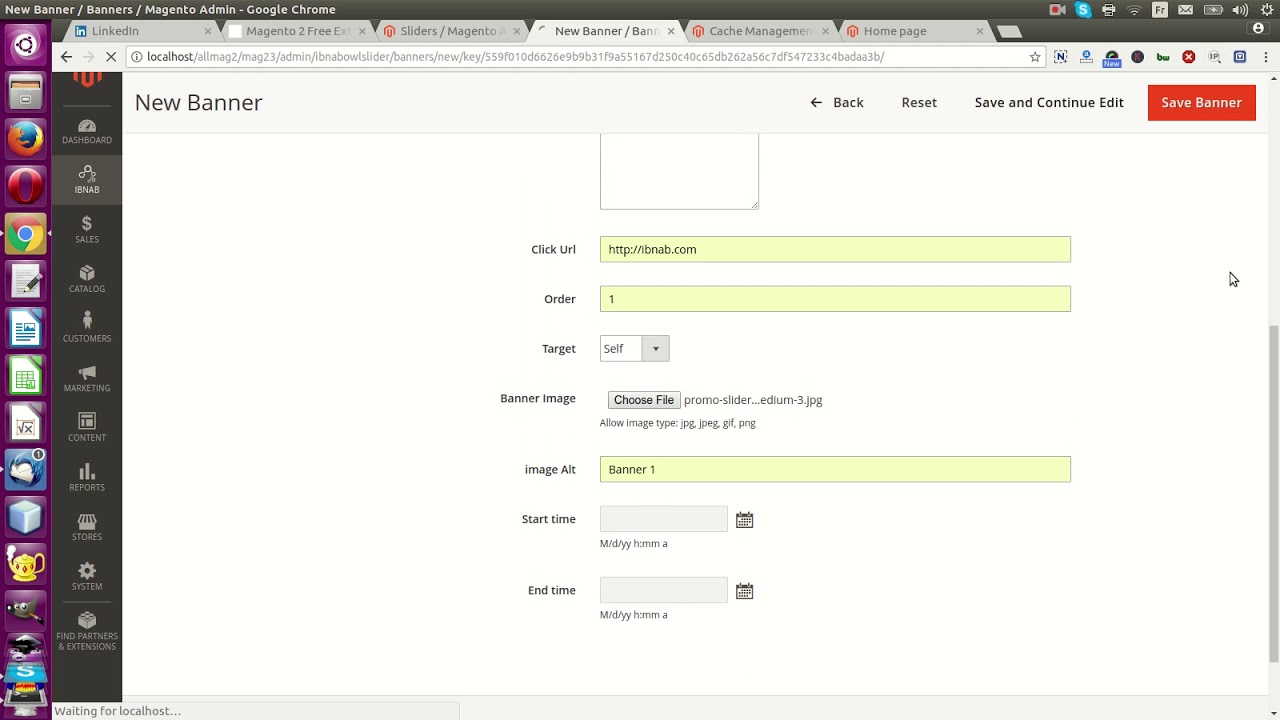Click Save and Continue Edit
The image size is (1280, 720).
tap(1049, 102)
